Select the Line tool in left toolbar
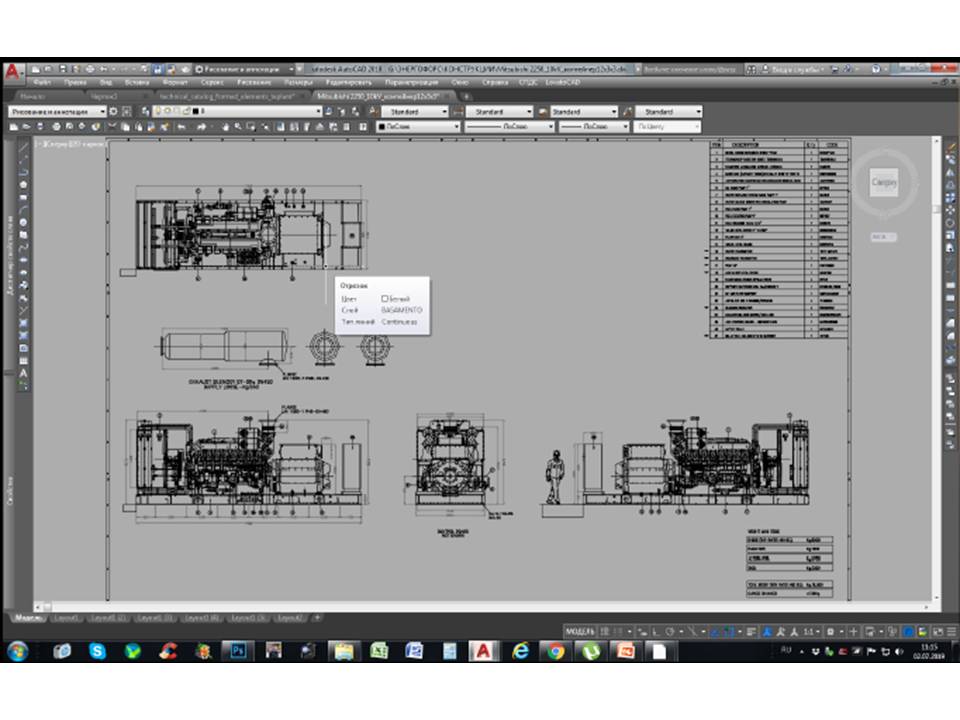Image resolution: width=960 pixels, height=720 pixels. (24, 146)
